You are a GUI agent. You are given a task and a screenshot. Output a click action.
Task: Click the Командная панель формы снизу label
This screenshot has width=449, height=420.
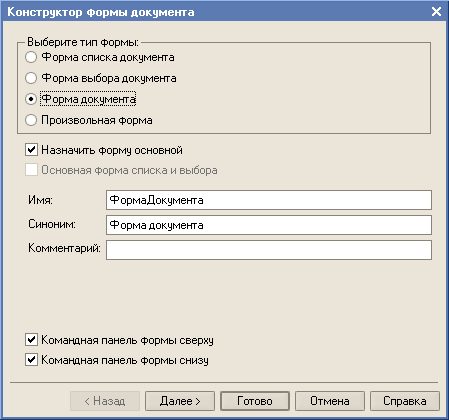click(x=125, y=360)
